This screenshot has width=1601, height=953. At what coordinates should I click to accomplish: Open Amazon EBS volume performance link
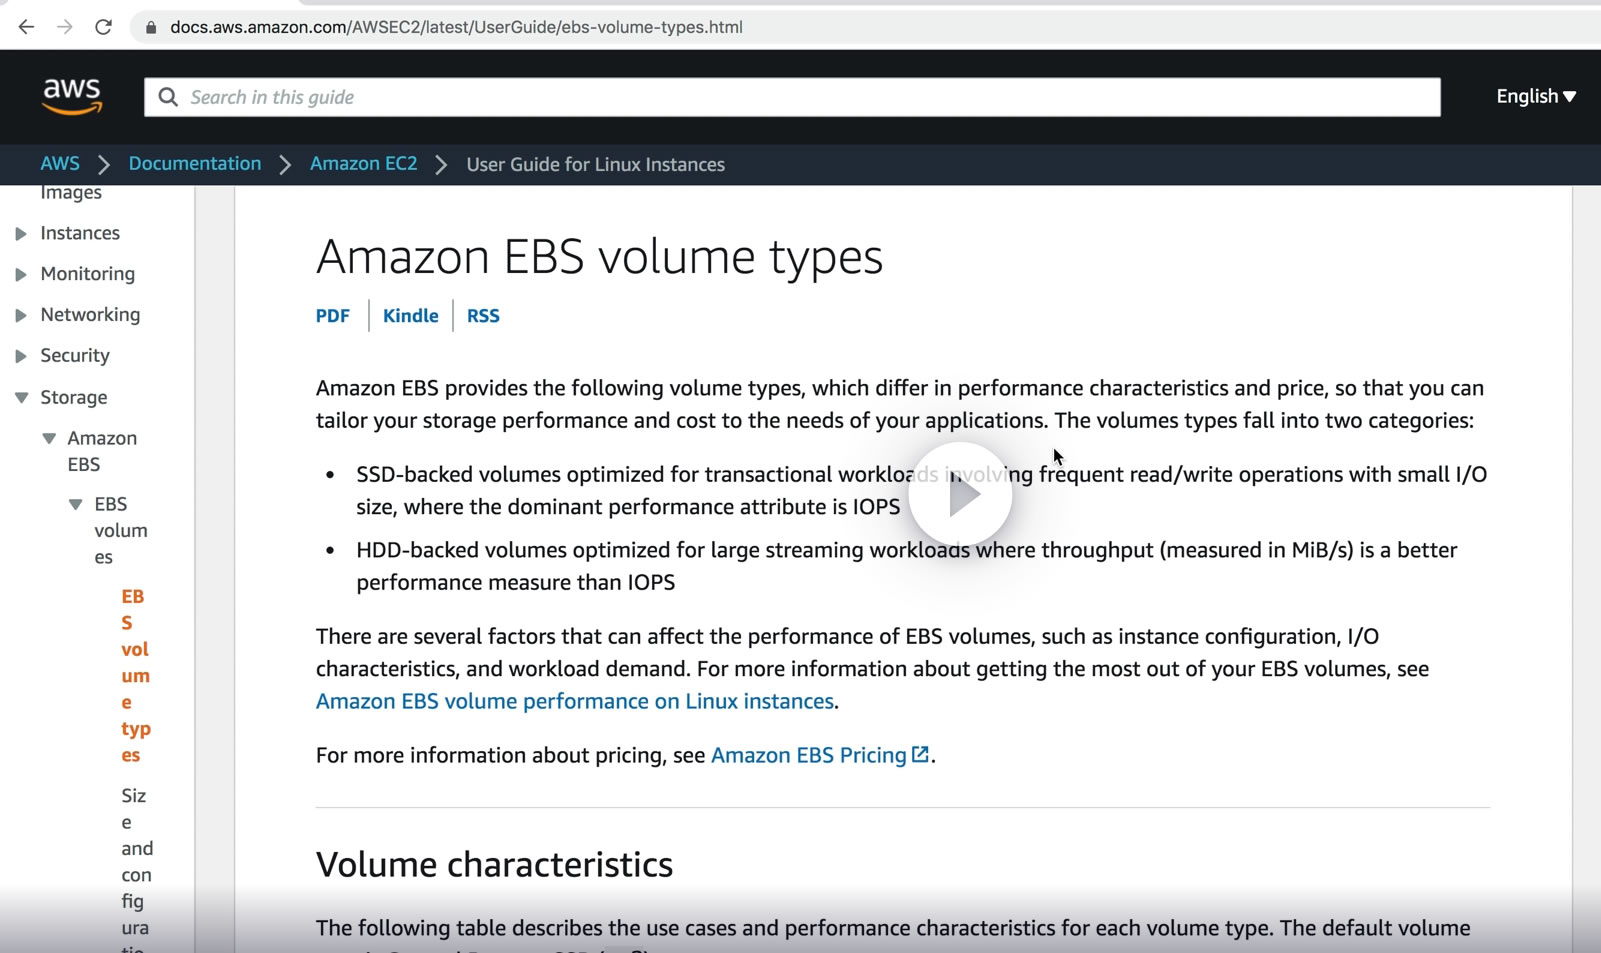pos(574,701)
